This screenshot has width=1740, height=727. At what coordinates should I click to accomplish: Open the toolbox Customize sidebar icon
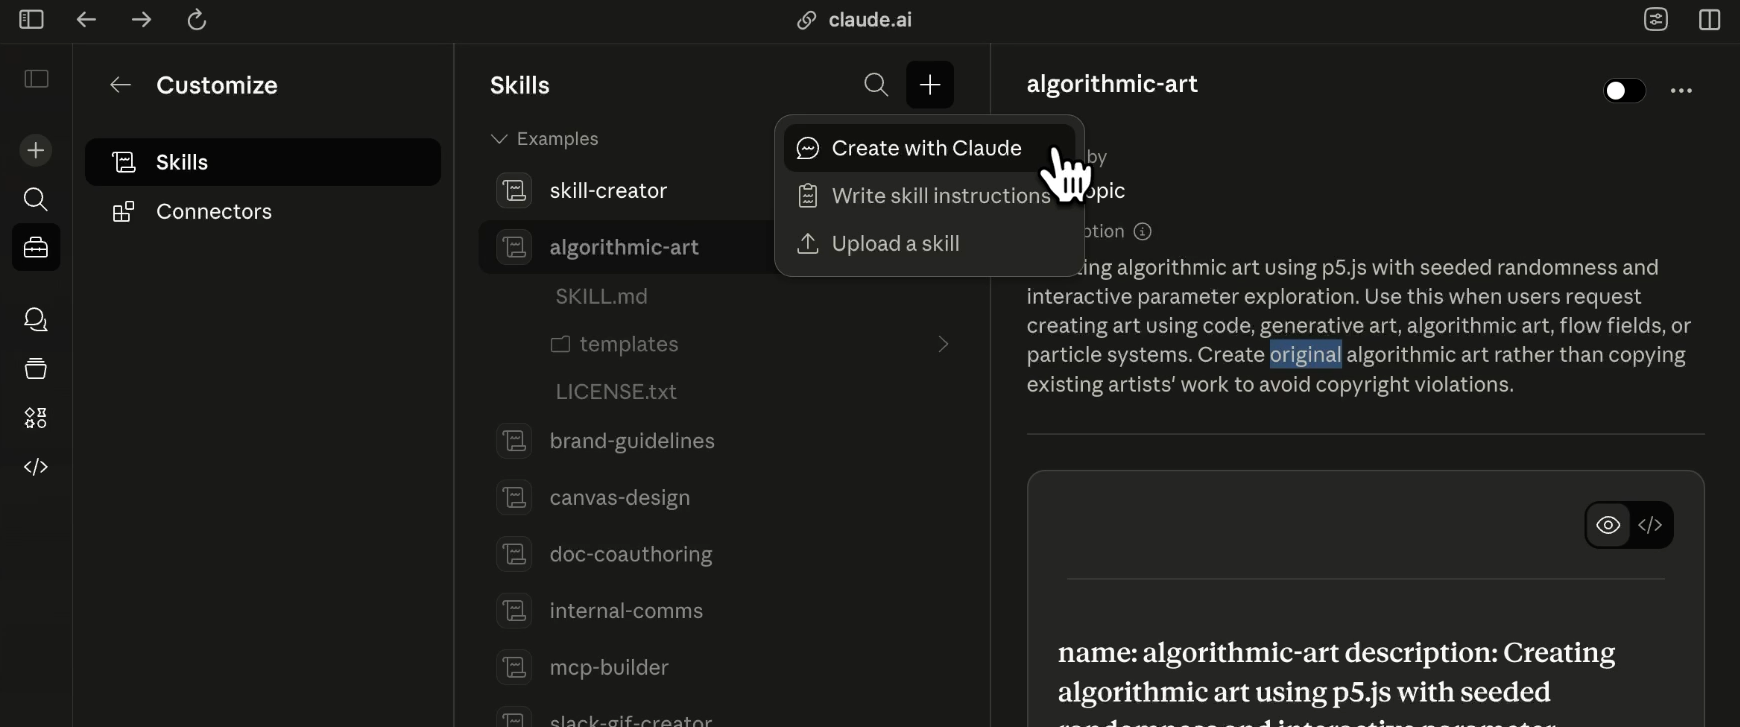pos(36,247)
